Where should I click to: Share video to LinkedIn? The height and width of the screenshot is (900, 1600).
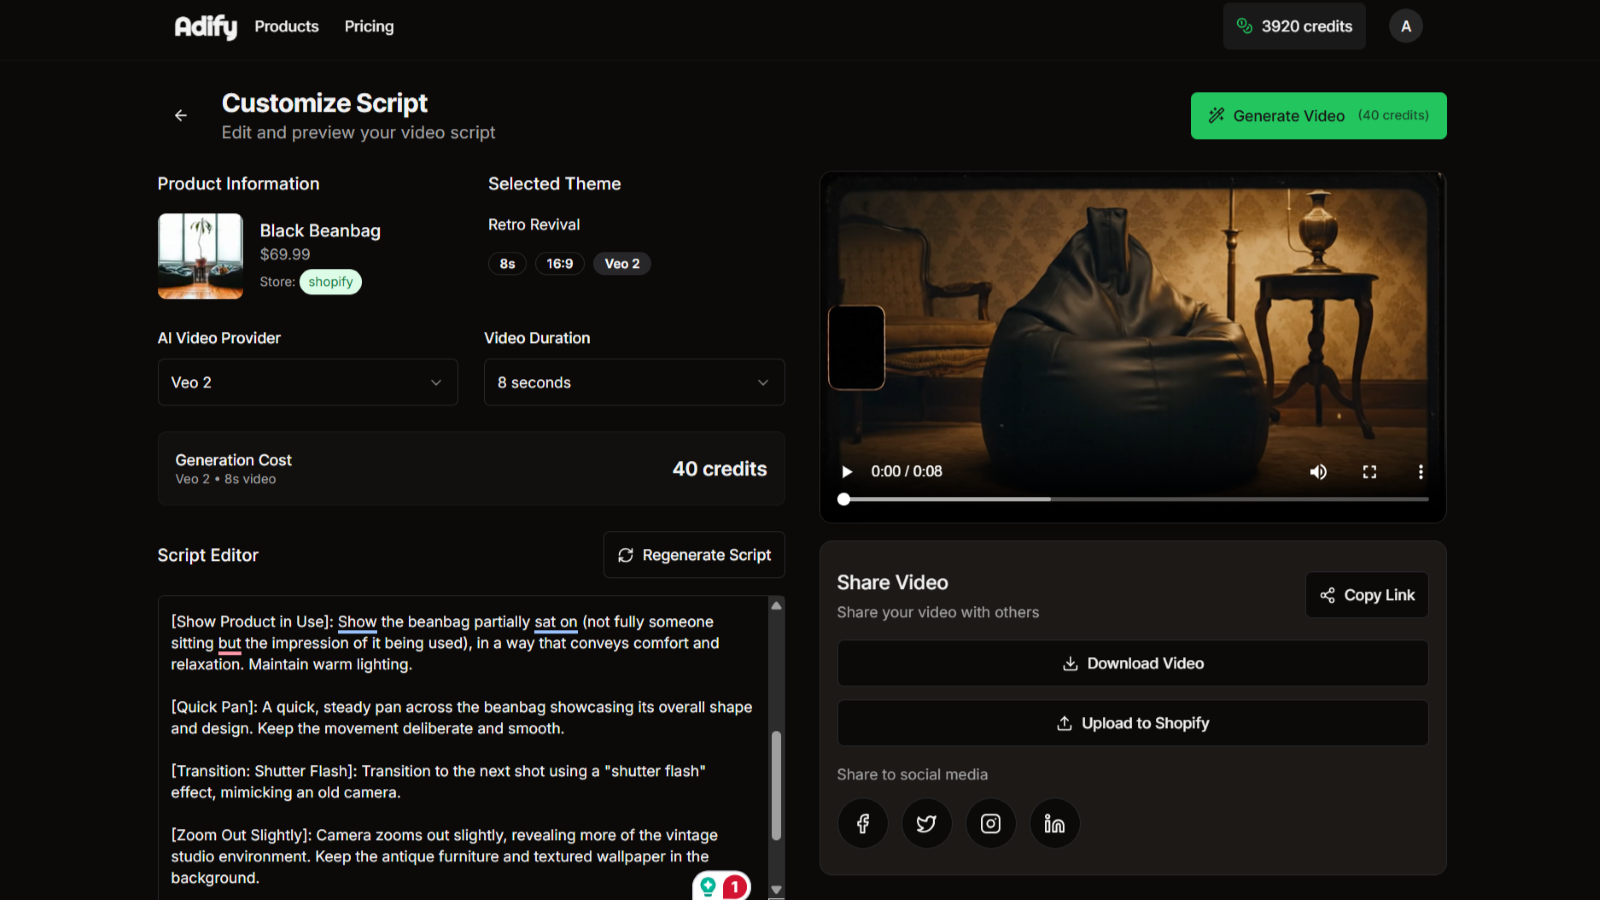(x=1055, y=823)
